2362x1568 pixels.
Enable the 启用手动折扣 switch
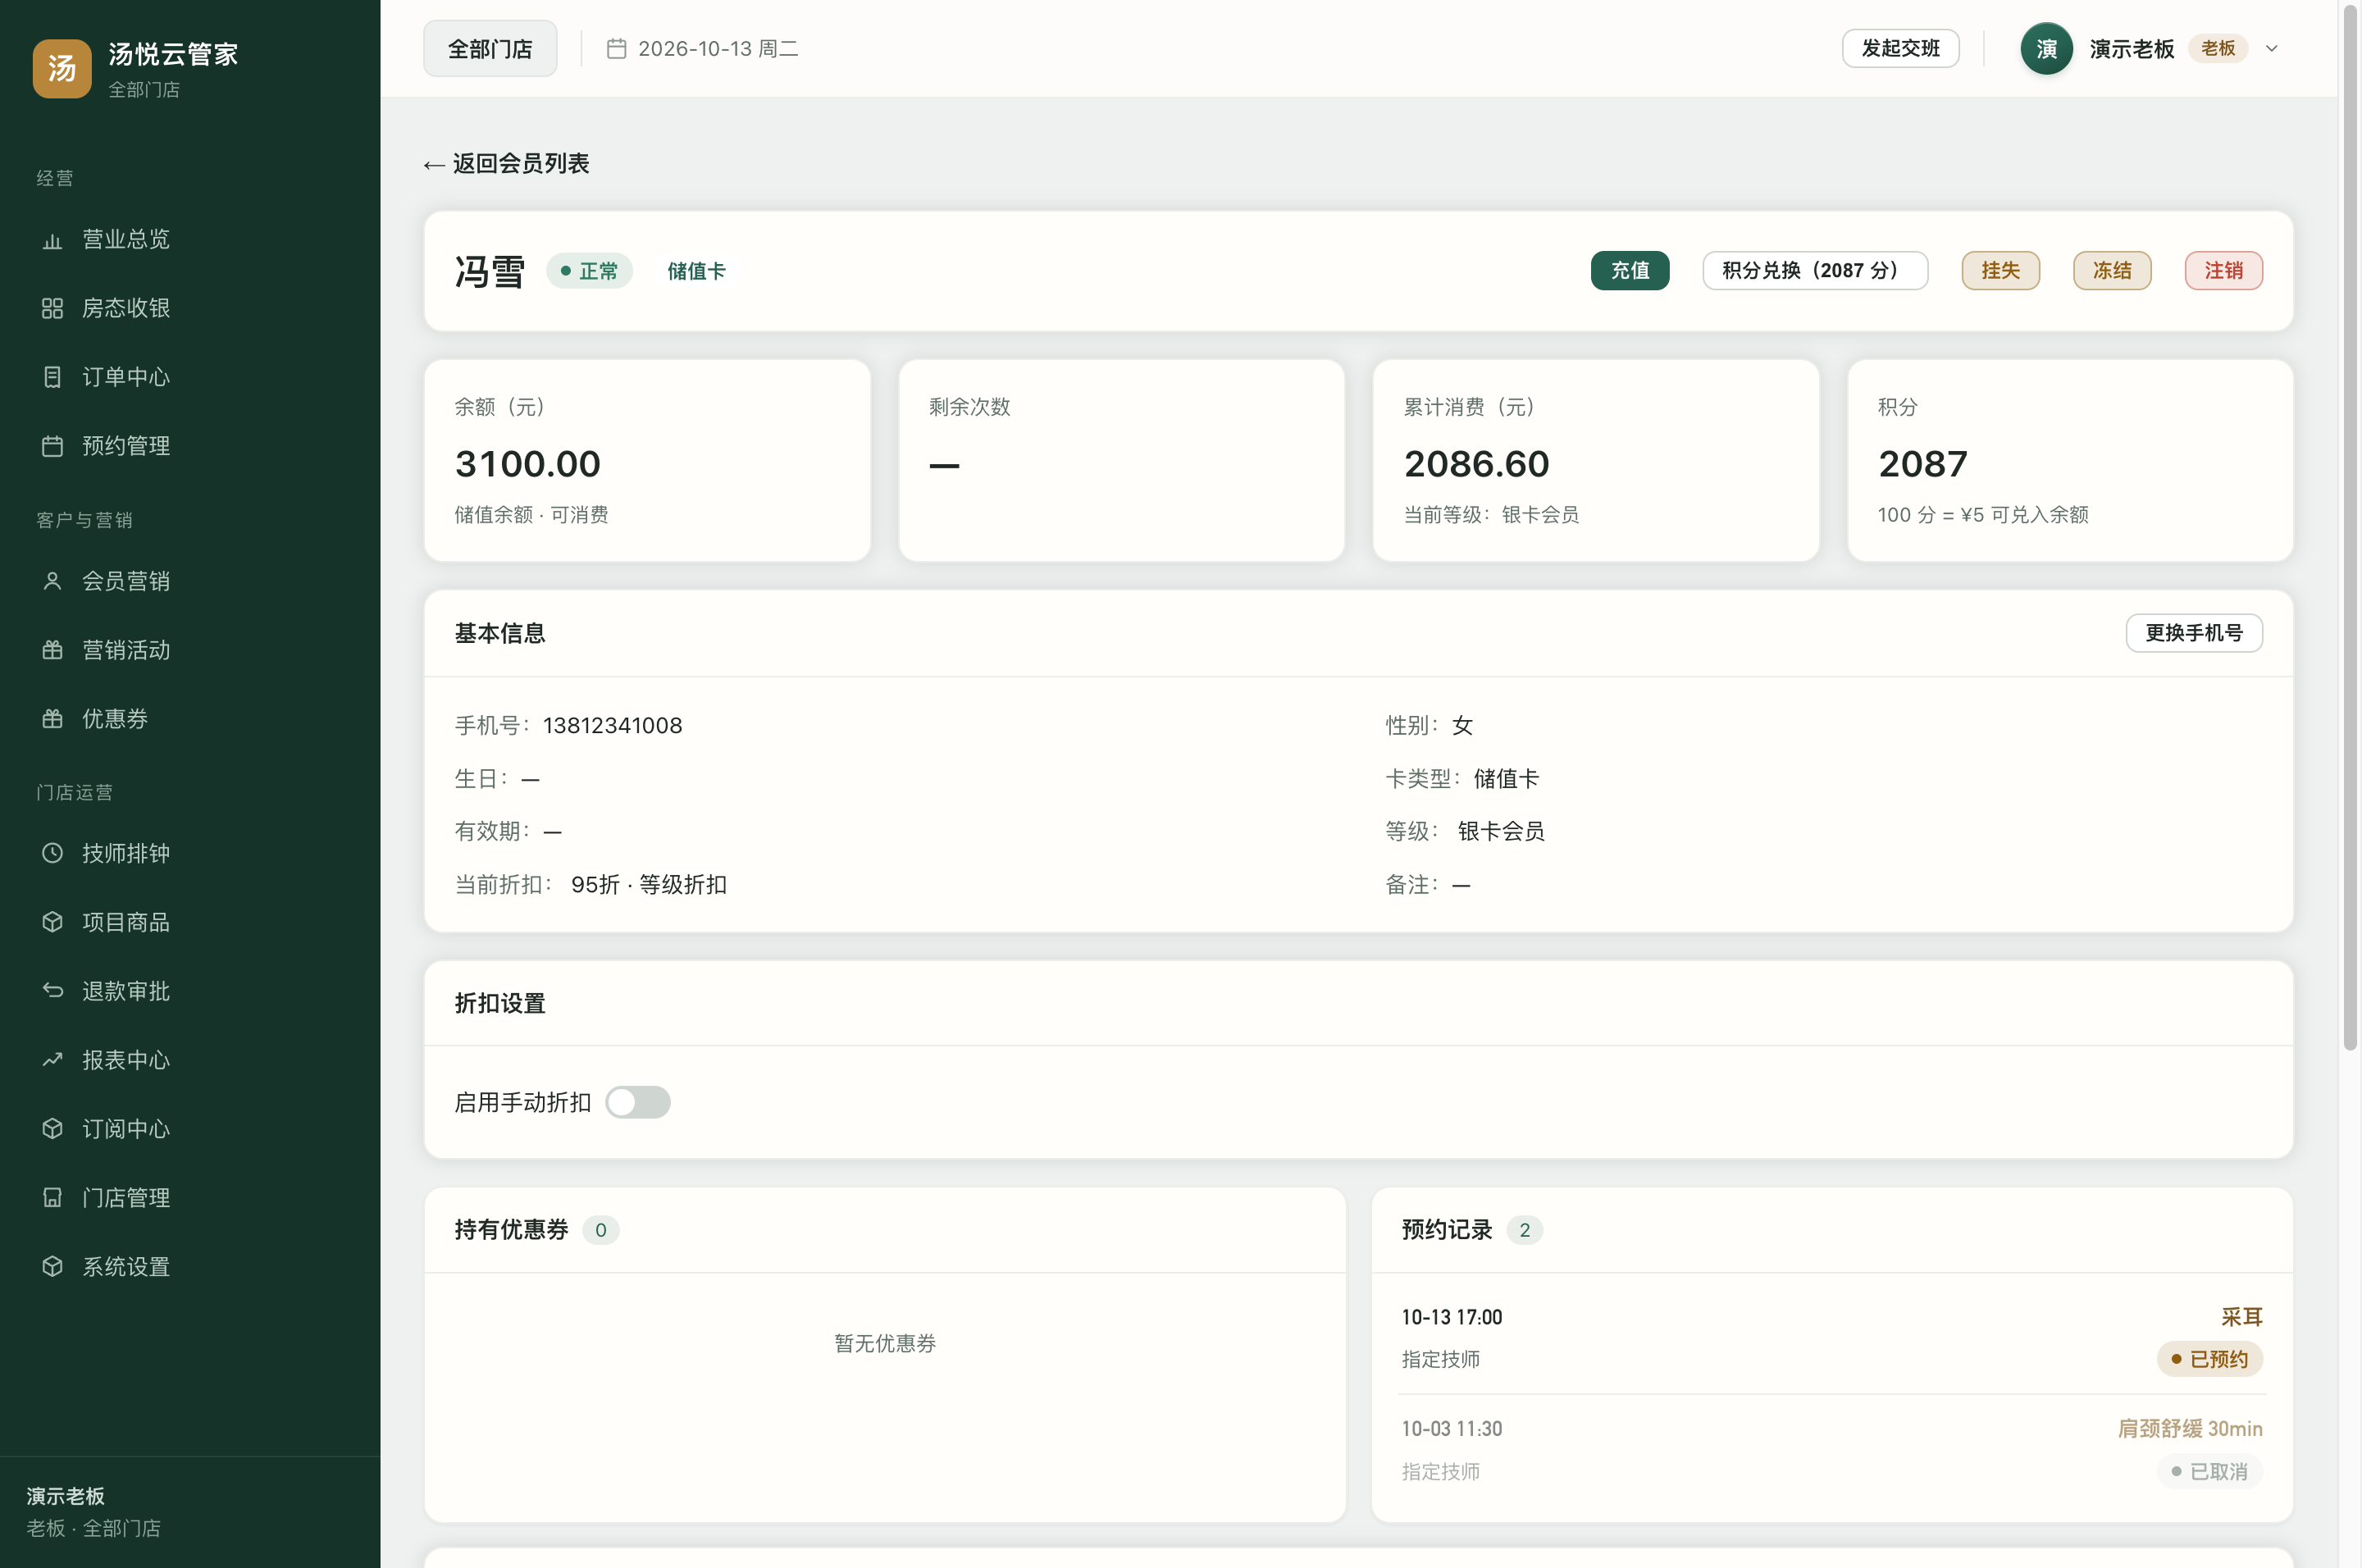click(x=638, y=1102)
